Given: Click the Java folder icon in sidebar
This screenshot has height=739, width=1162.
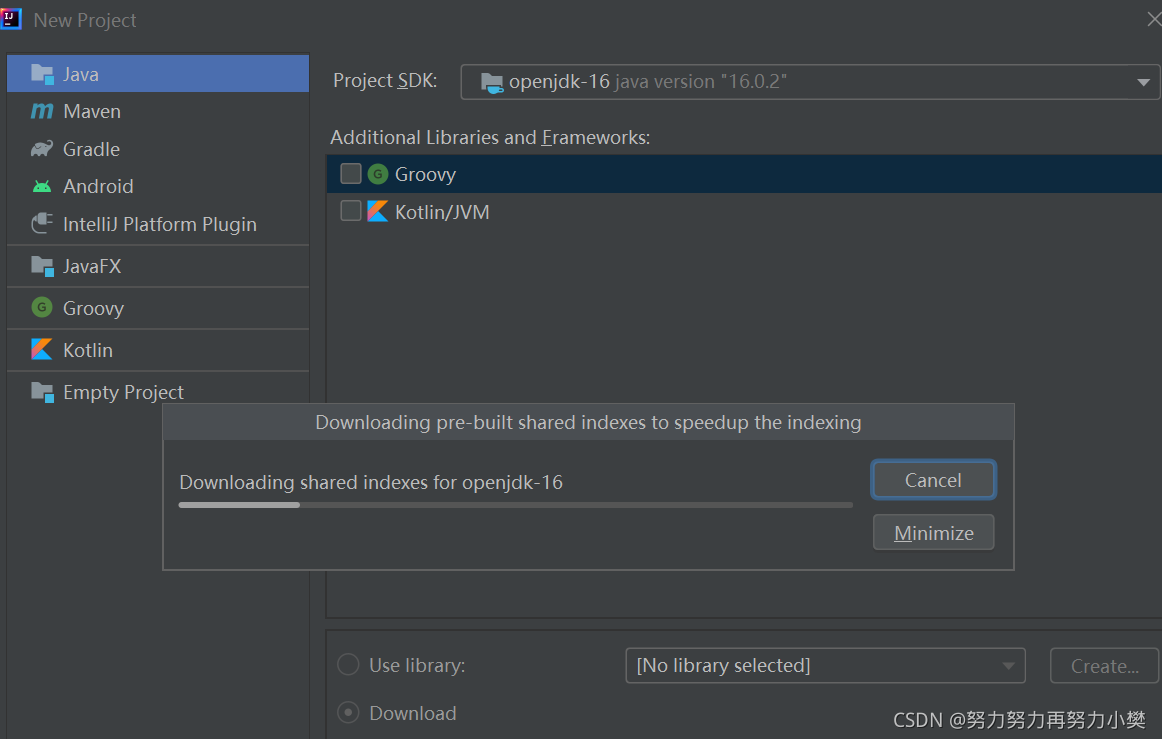Looking at the screenshot, I should point(42,74).
